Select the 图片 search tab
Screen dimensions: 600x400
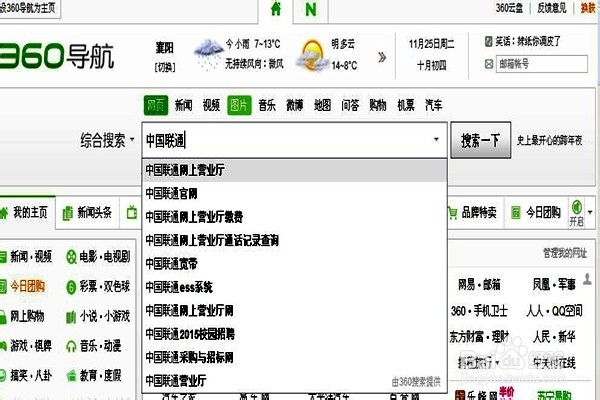pyautogui.click(x=239, y=105)
